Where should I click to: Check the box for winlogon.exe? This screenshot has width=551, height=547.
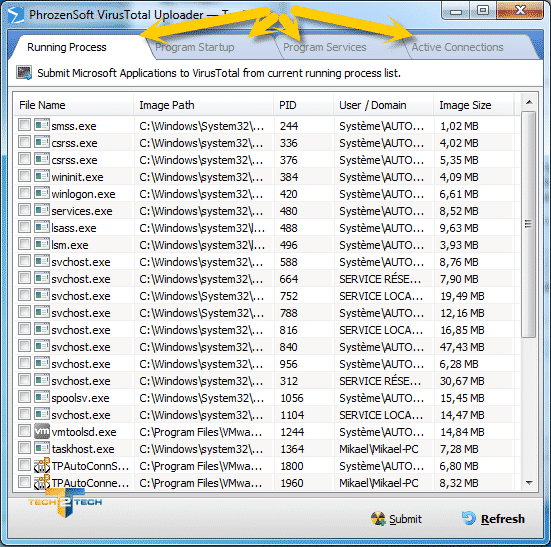(24, 193)
